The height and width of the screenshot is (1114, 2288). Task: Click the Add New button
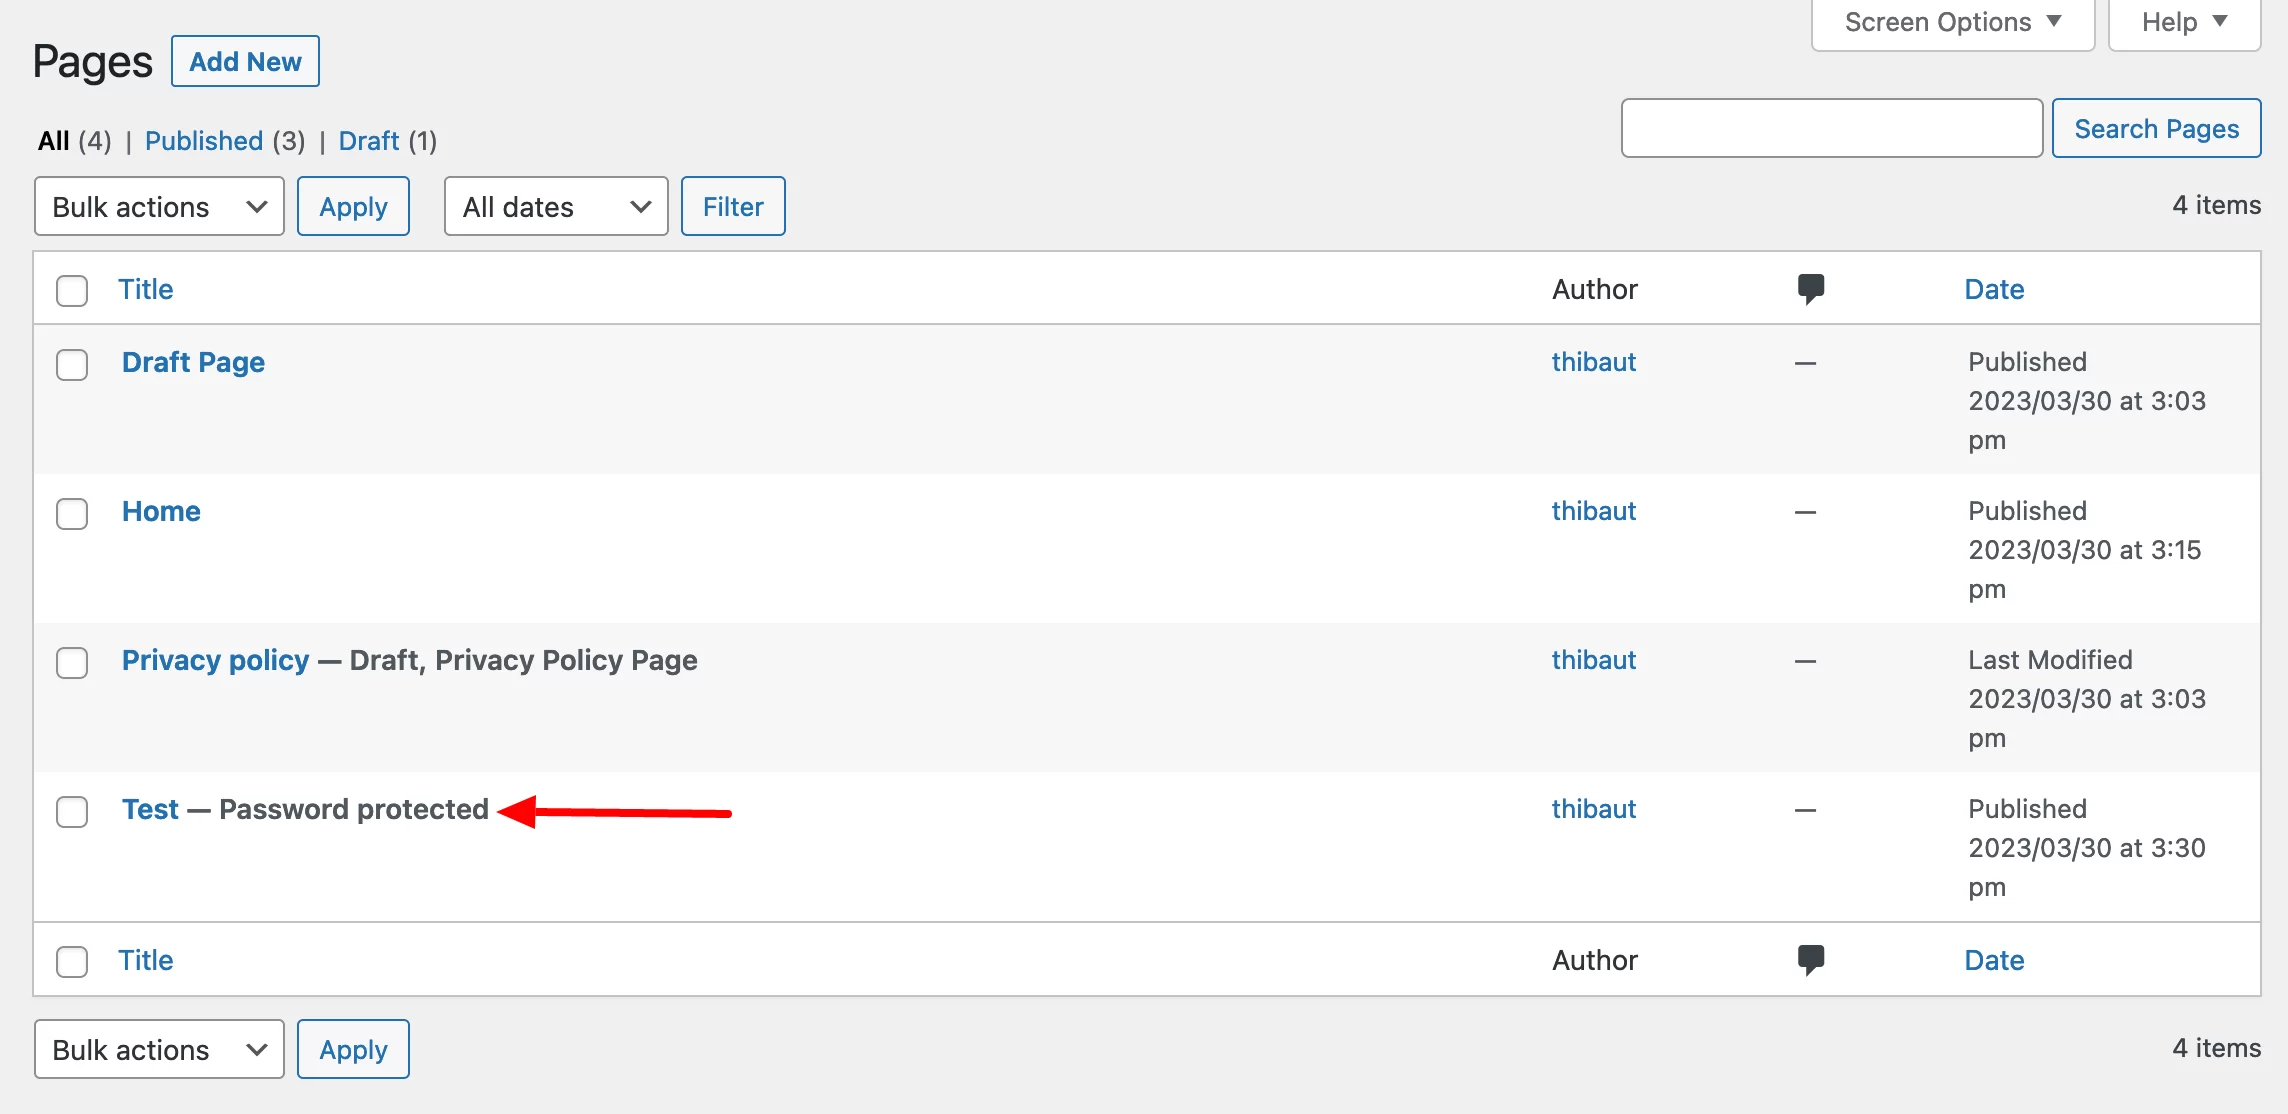coord(245,61)
